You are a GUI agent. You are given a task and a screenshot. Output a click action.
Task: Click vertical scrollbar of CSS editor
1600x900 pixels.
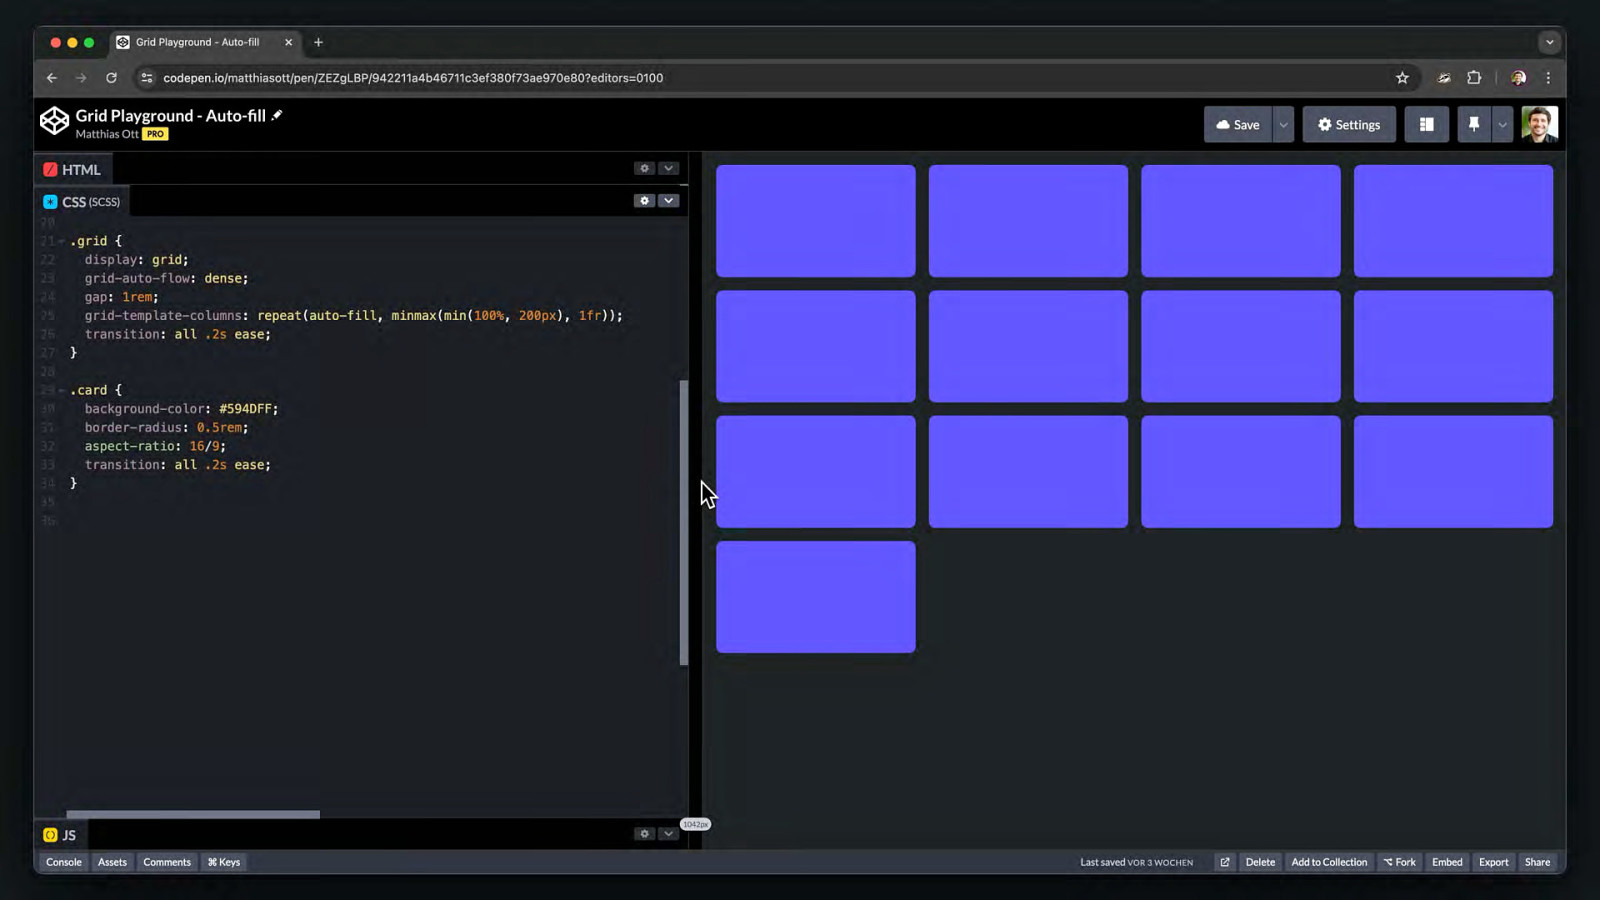pos(684,522)
